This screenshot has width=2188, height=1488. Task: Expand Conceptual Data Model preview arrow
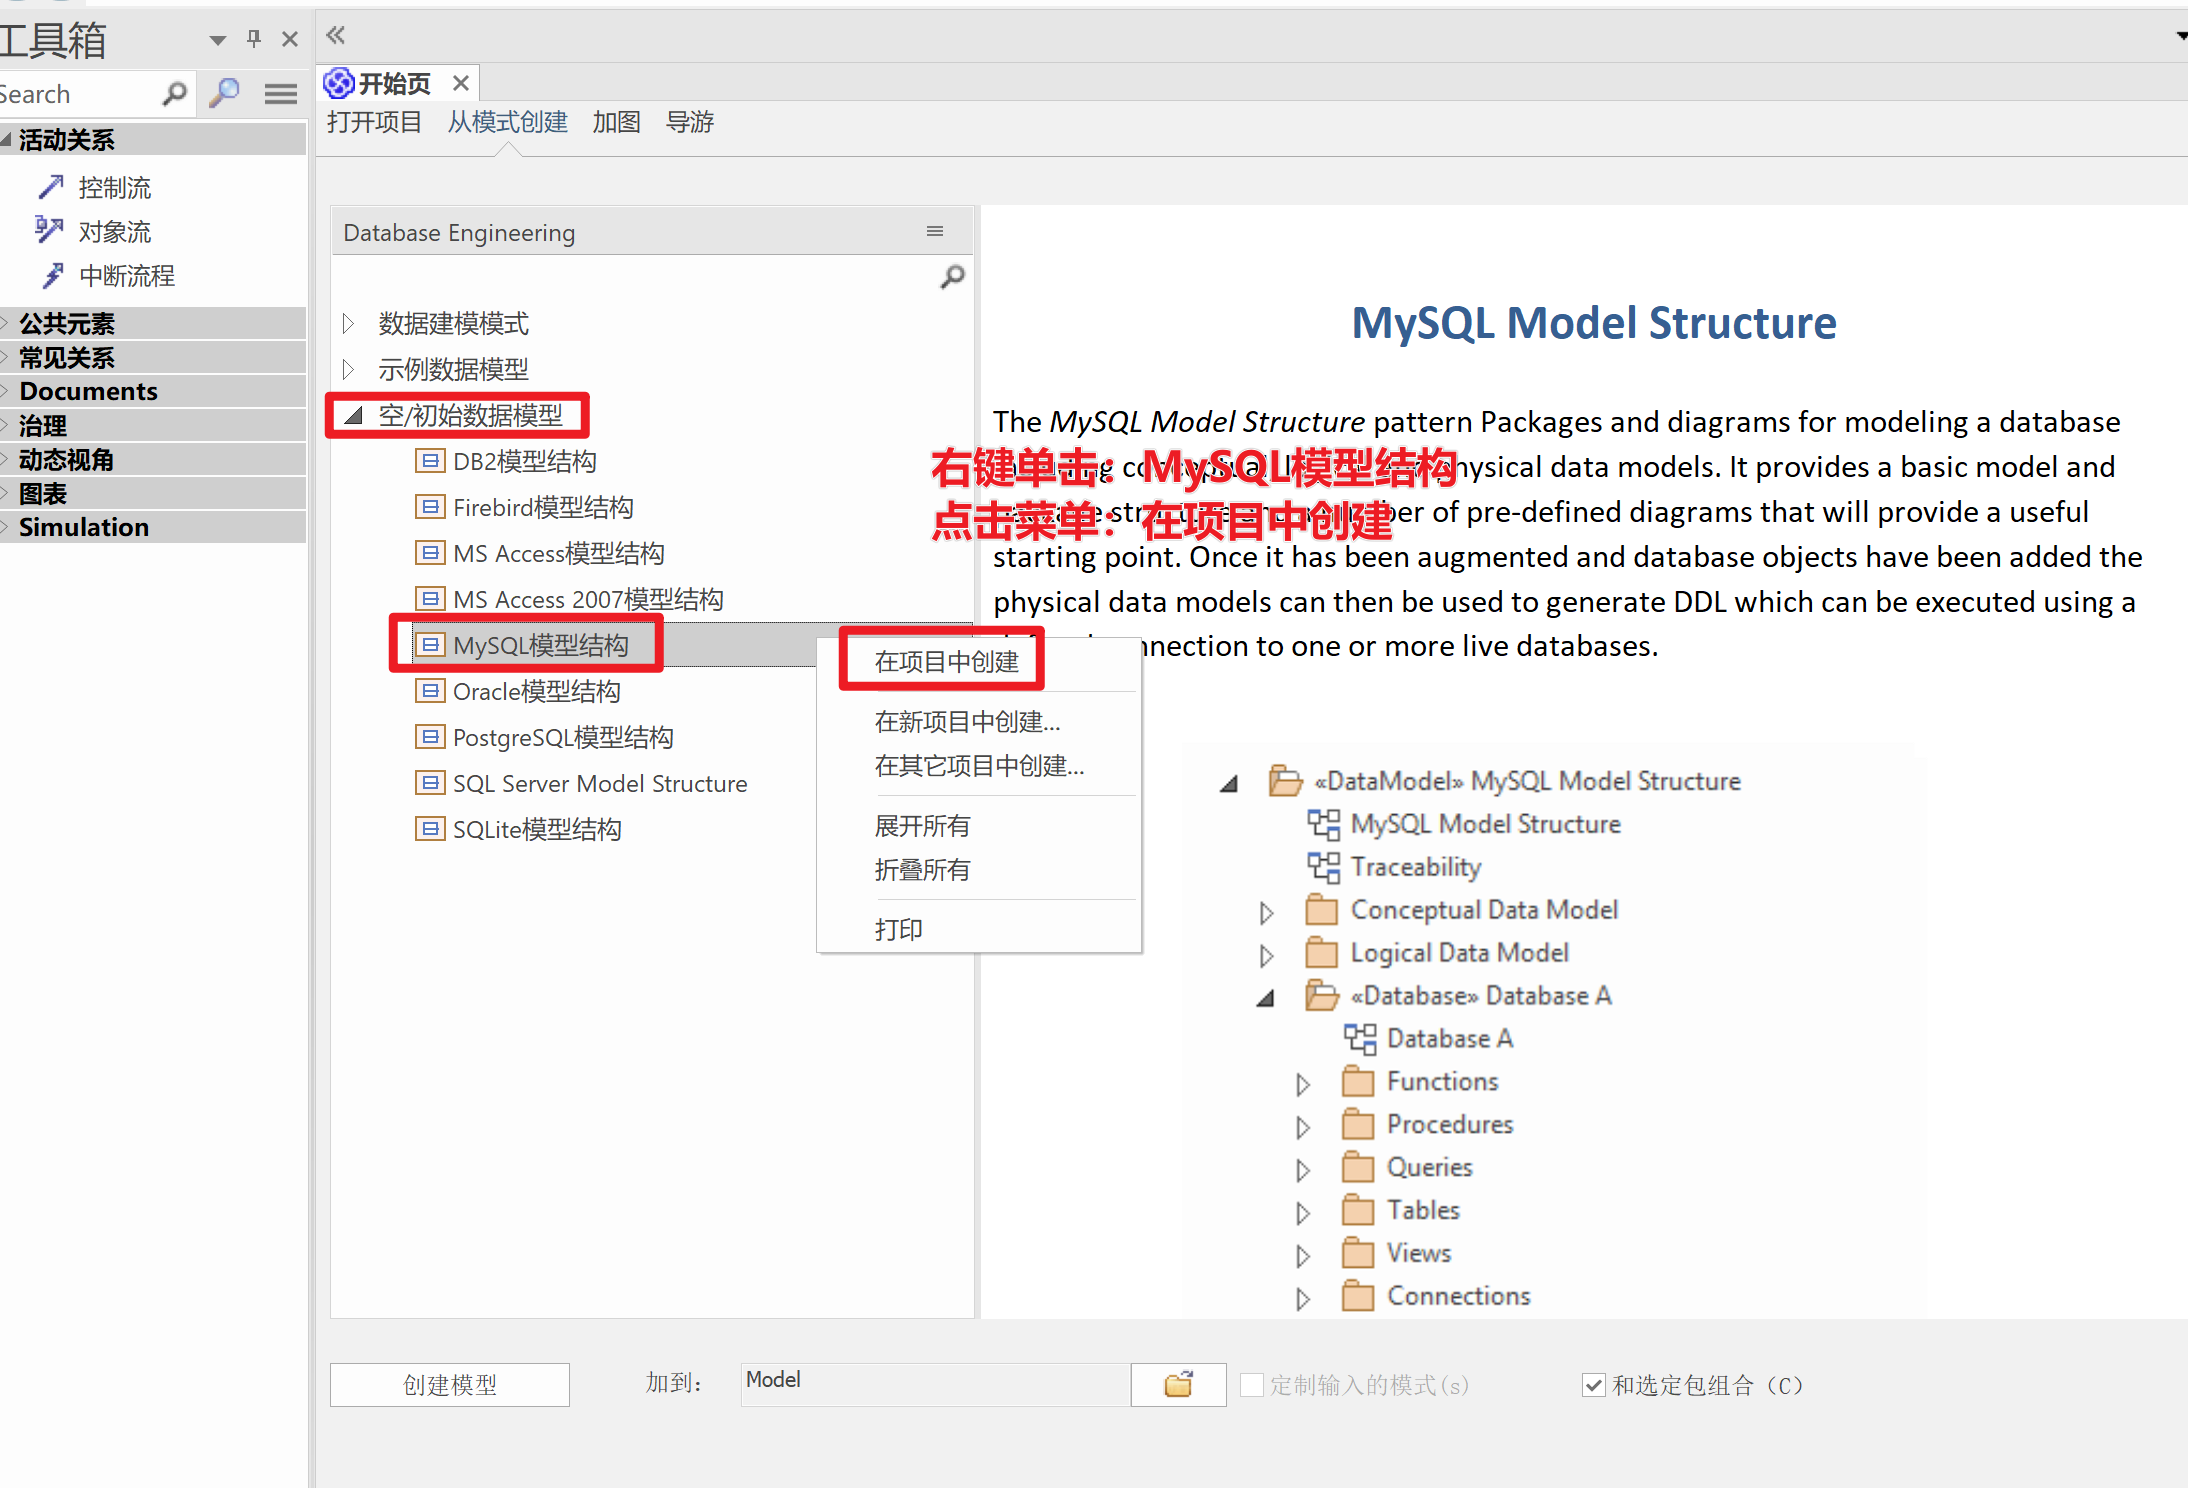pos(1266,912)
